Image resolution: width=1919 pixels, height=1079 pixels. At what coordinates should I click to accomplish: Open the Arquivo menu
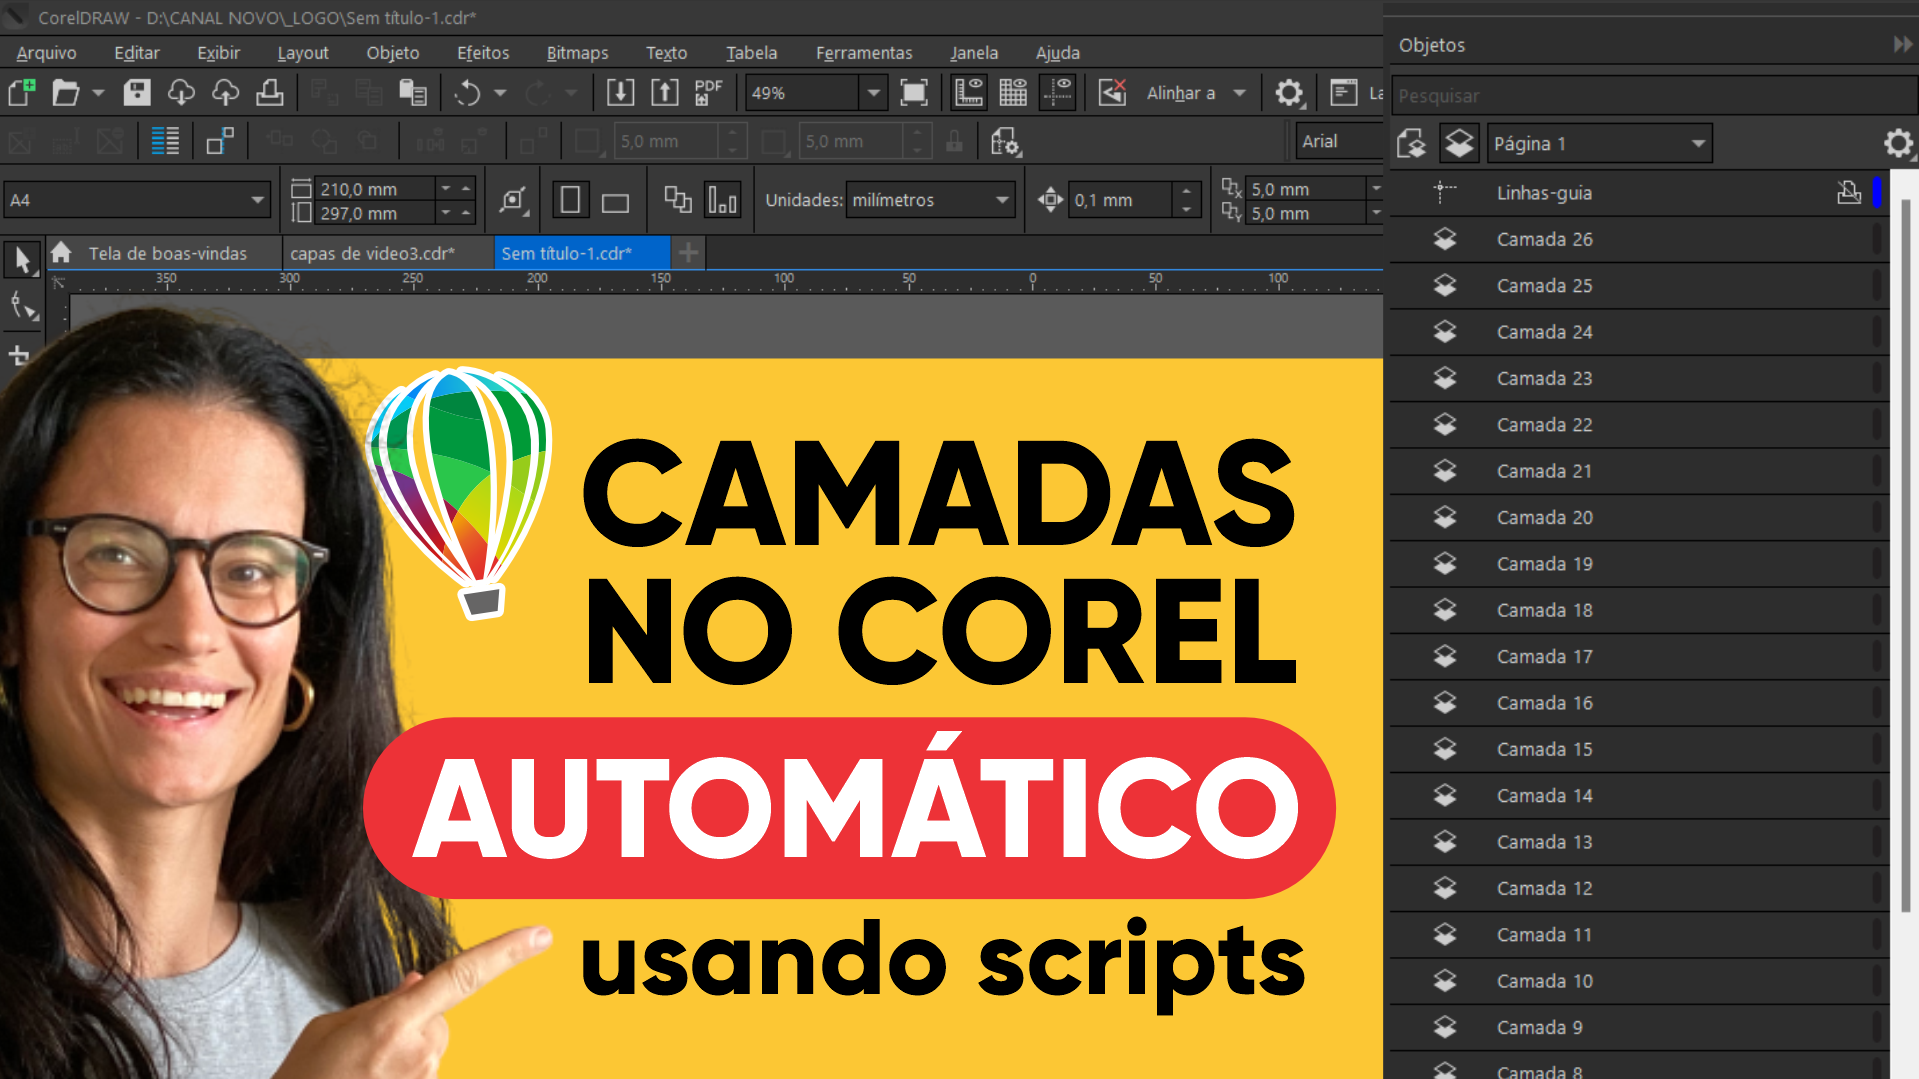46,52
